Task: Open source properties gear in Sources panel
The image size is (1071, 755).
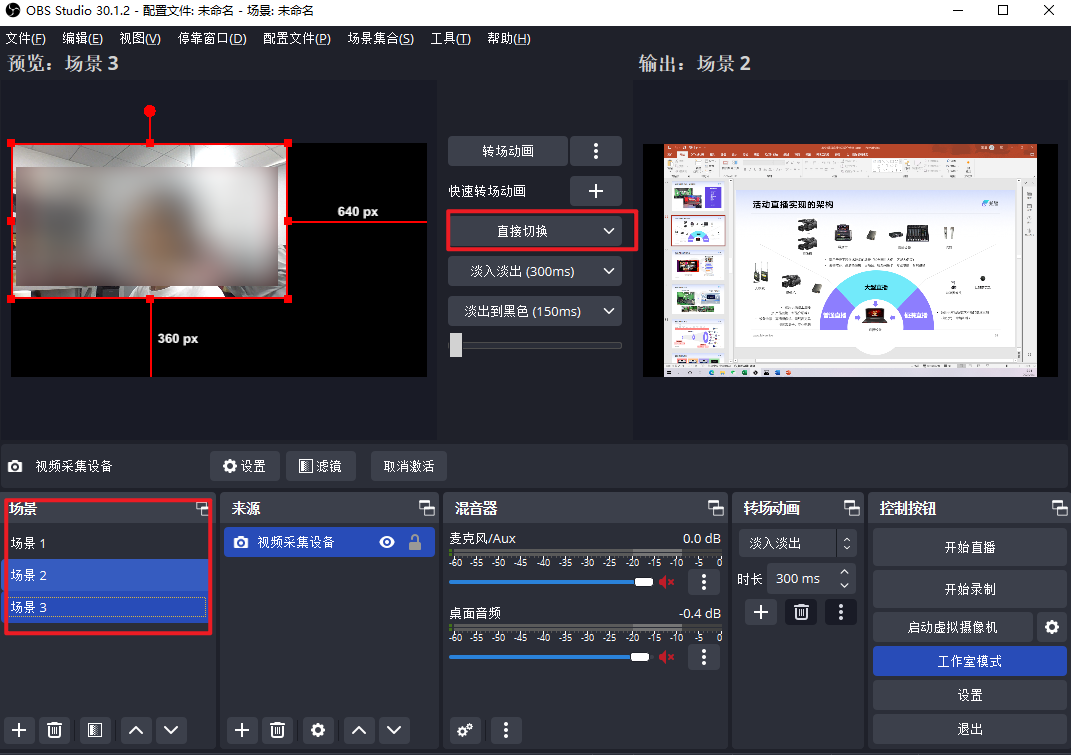Action: pyautogui.click(x=318, y=730)
